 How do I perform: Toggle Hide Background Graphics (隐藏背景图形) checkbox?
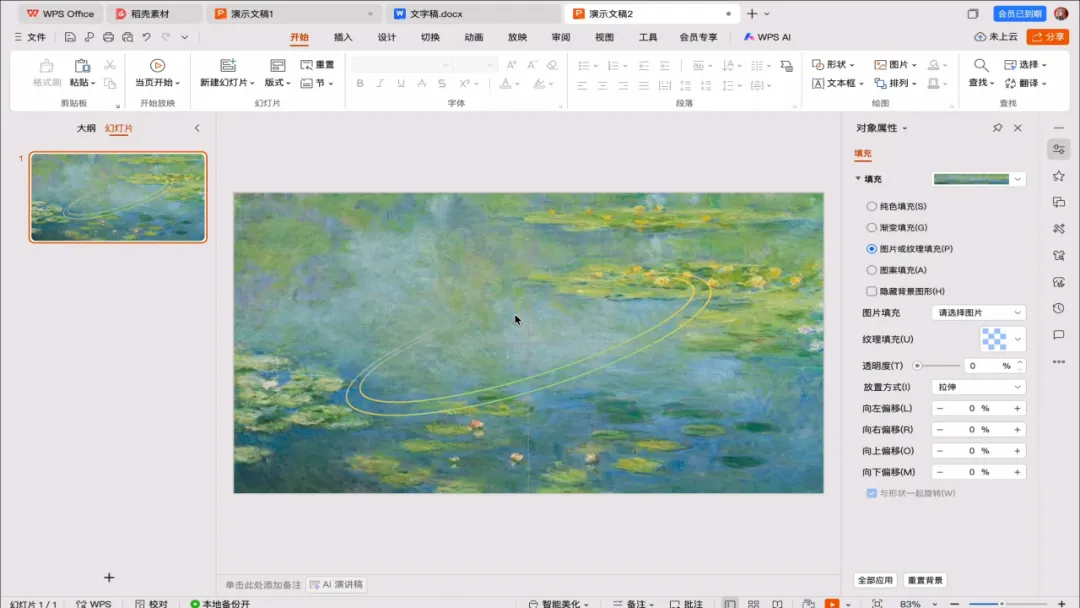[871, 291]
